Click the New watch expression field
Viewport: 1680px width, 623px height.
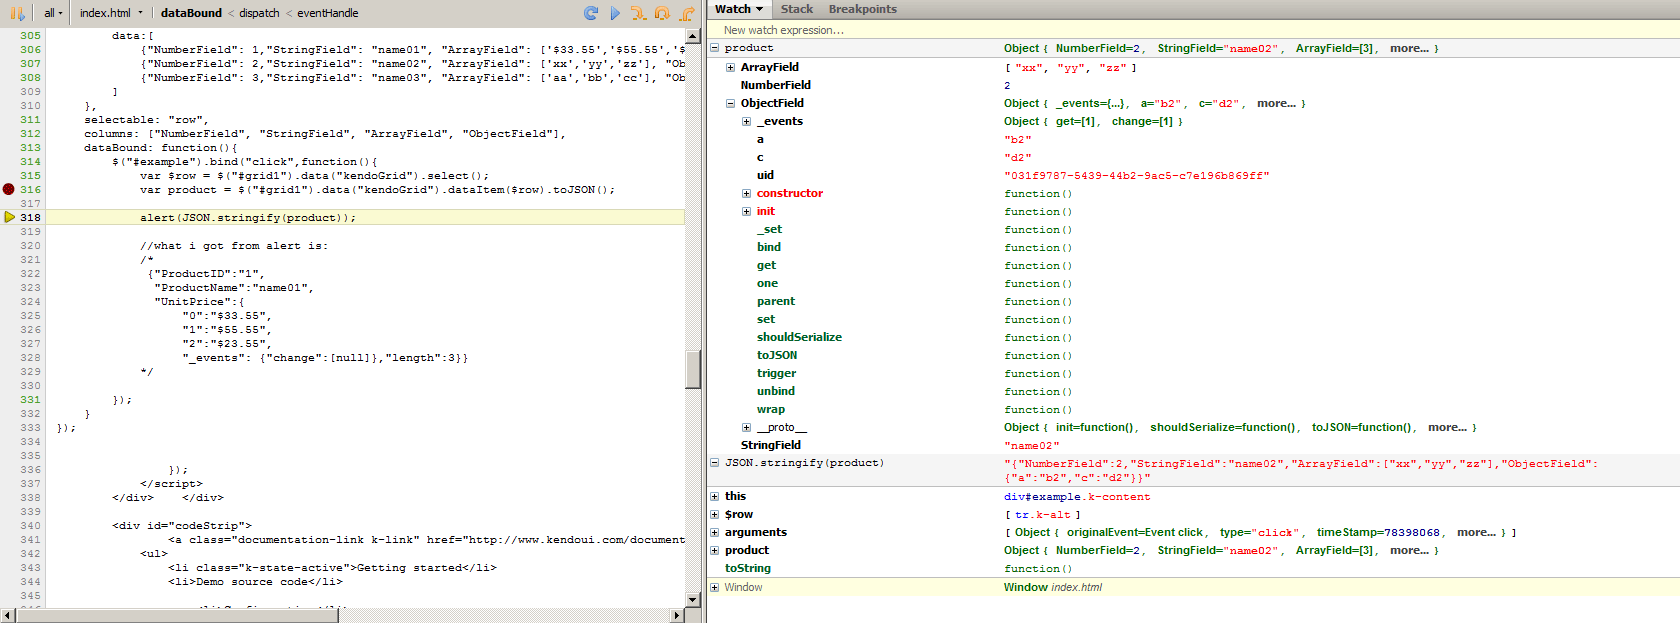click(784, 30)
